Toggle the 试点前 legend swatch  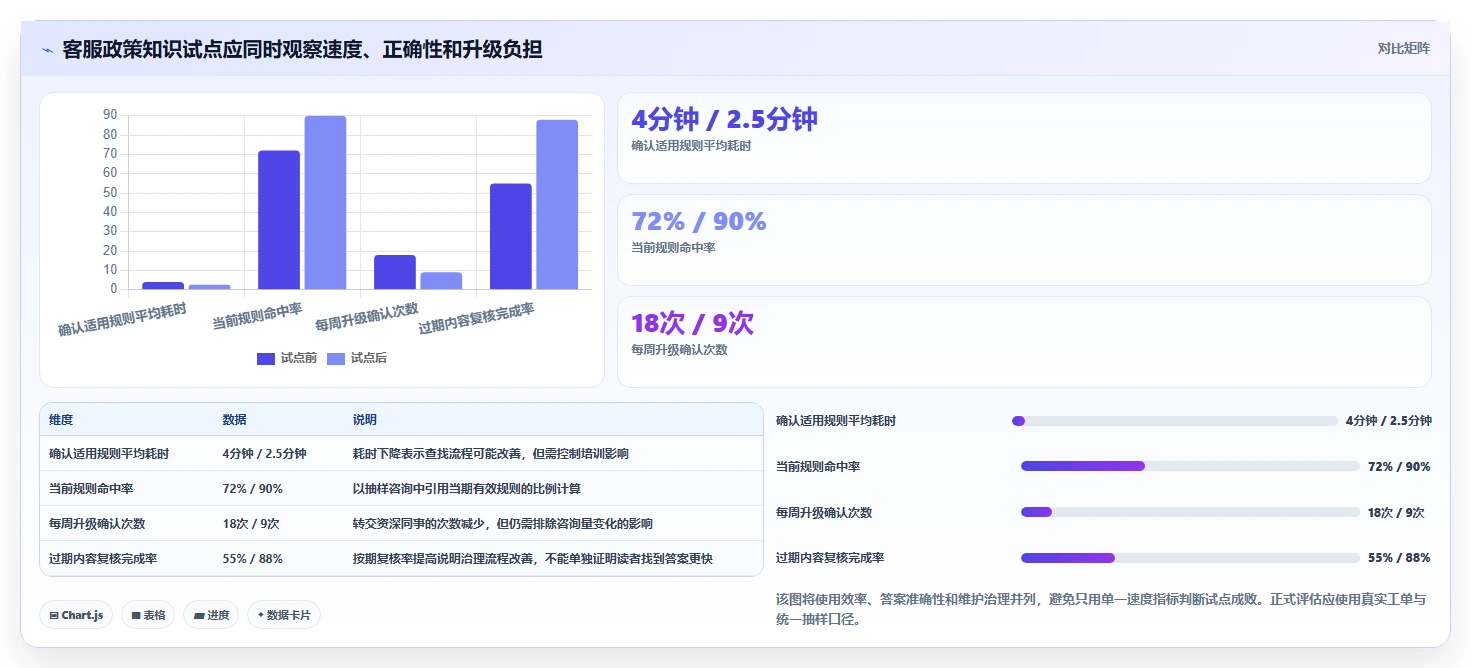point(265,358)
